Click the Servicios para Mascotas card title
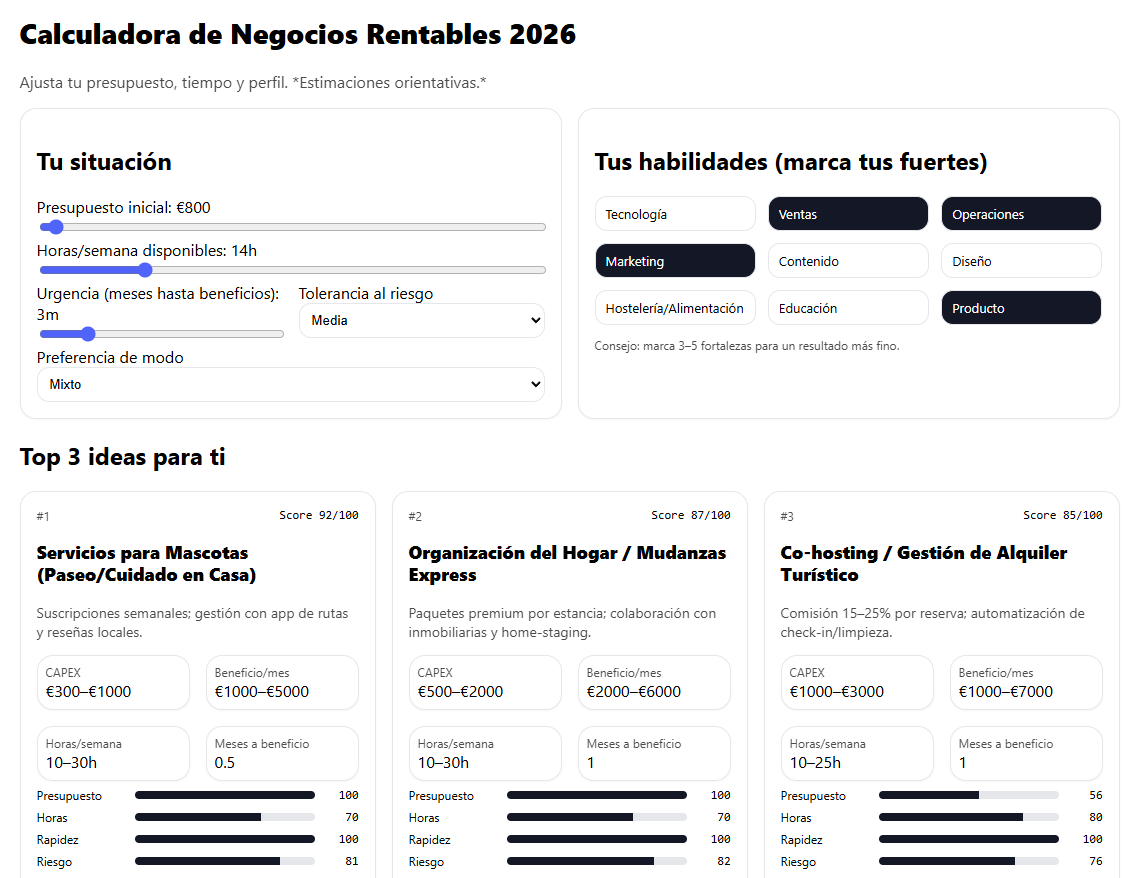This screenshot has height=878, width=1126. click(x=146, y=564)
